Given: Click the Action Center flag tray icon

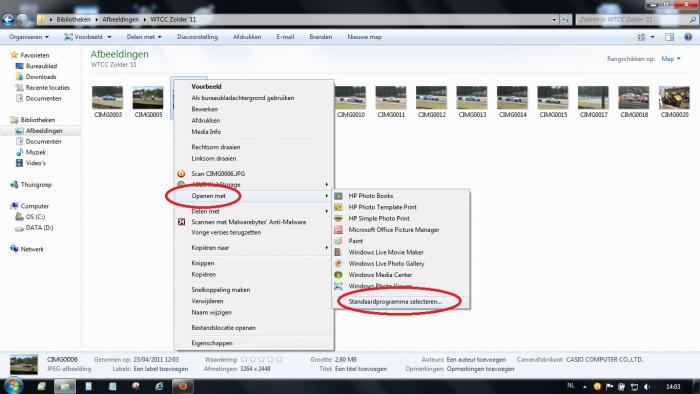Looking at the screenshot, I should [609, 387].
